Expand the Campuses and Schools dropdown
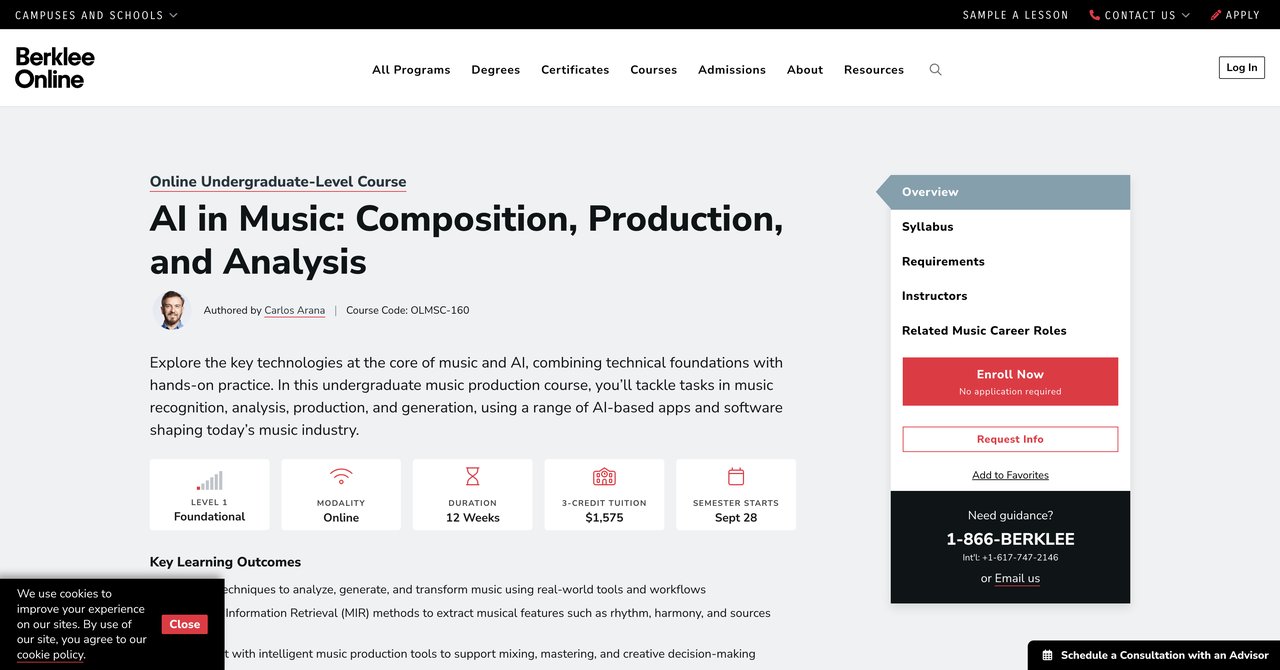This screenshot has height=670, width=1280. (x=96, y=15)
